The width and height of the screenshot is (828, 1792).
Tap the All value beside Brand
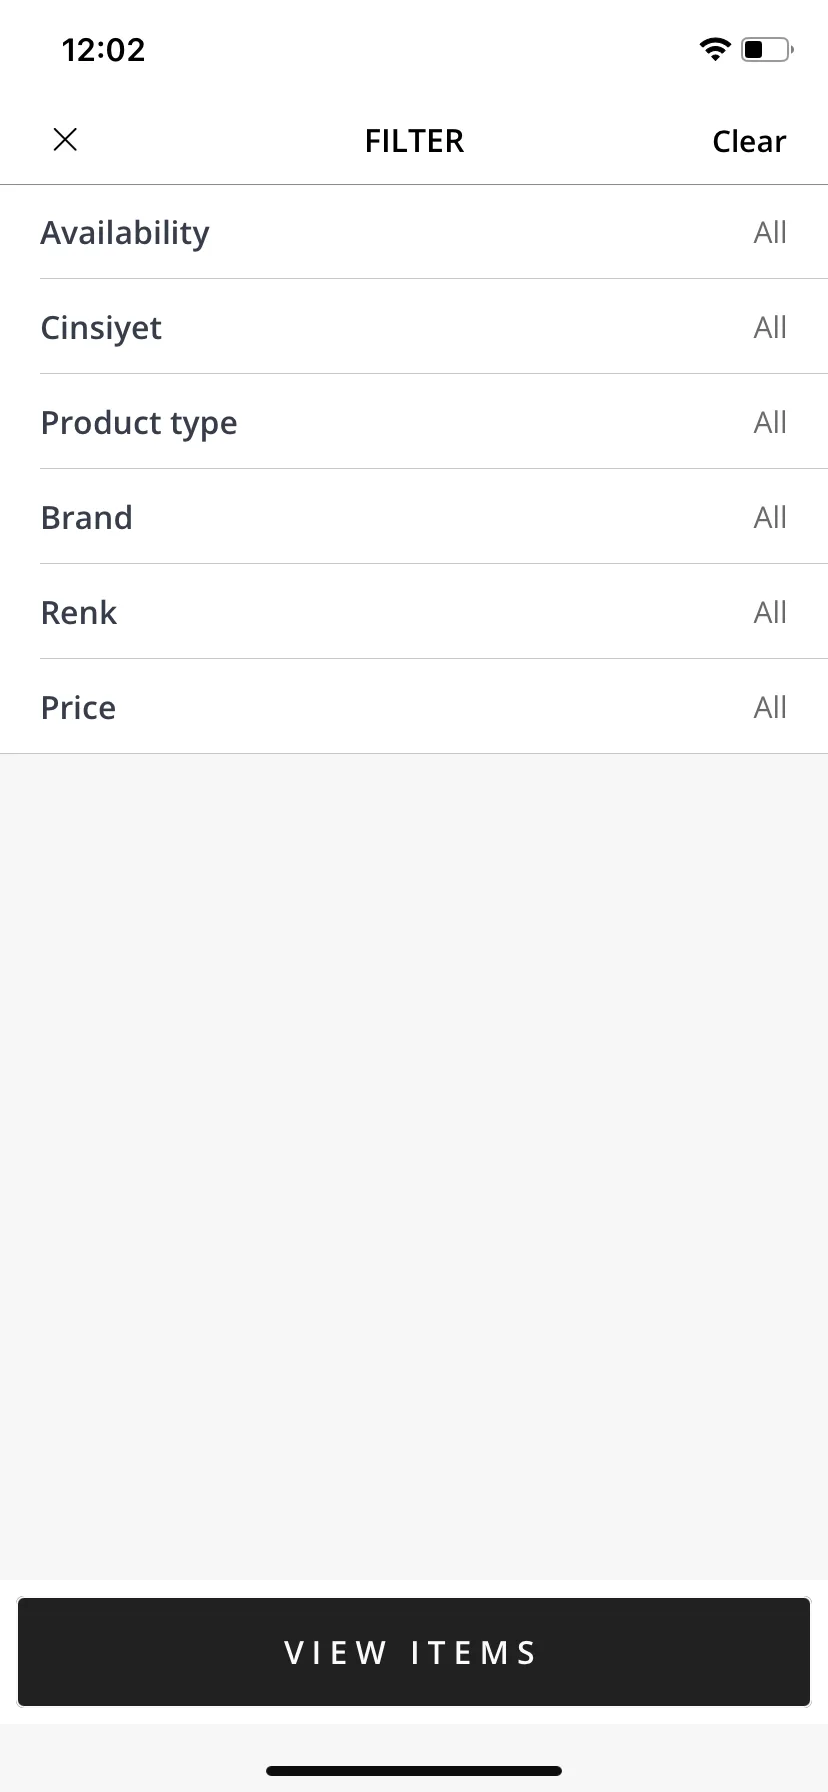point(770,517)
